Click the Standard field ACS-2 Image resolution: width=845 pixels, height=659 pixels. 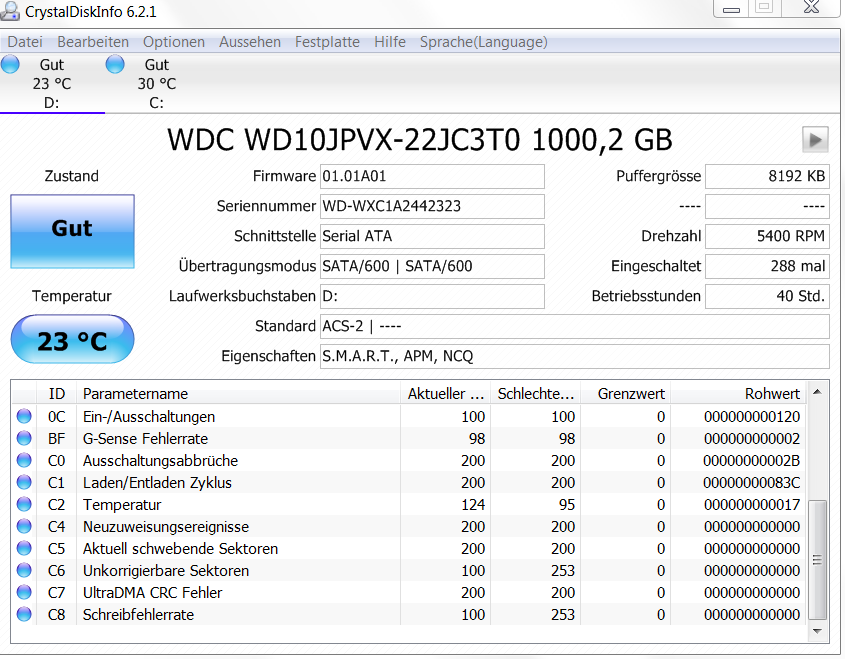(574, 327)
